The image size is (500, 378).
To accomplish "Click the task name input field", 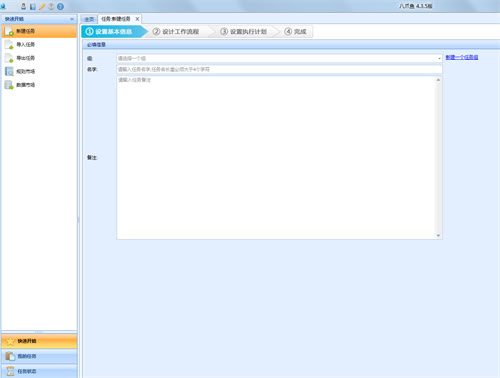I will (x=279, y=69).
